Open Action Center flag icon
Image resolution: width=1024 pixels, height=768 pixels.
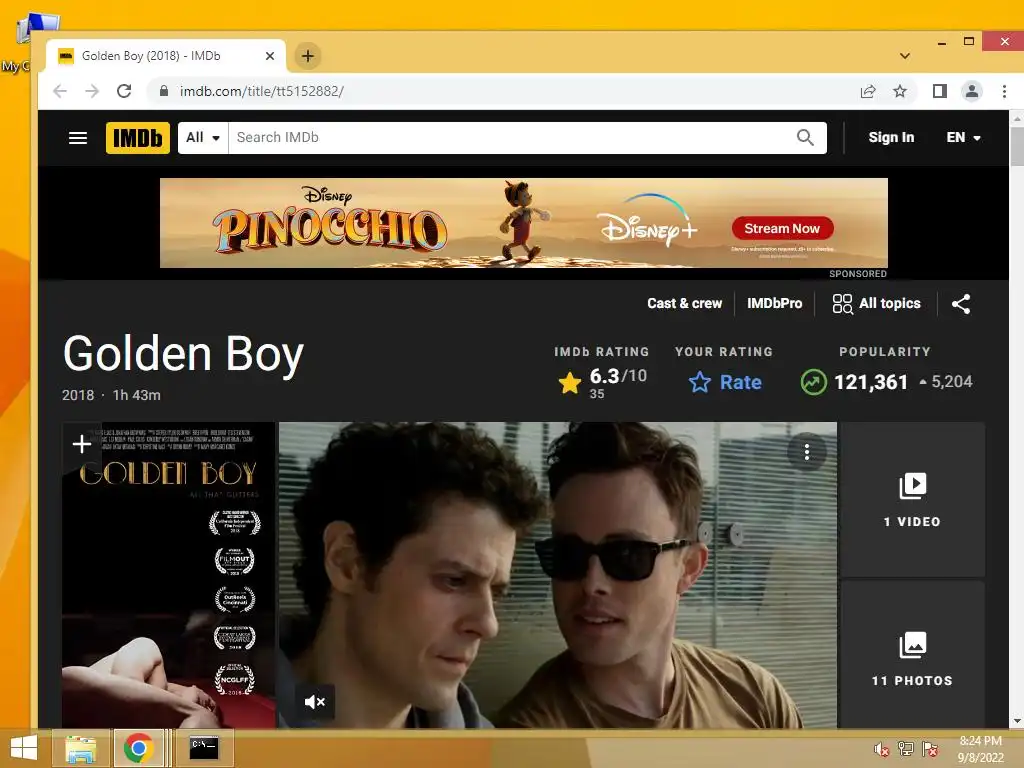pos(930,749)
